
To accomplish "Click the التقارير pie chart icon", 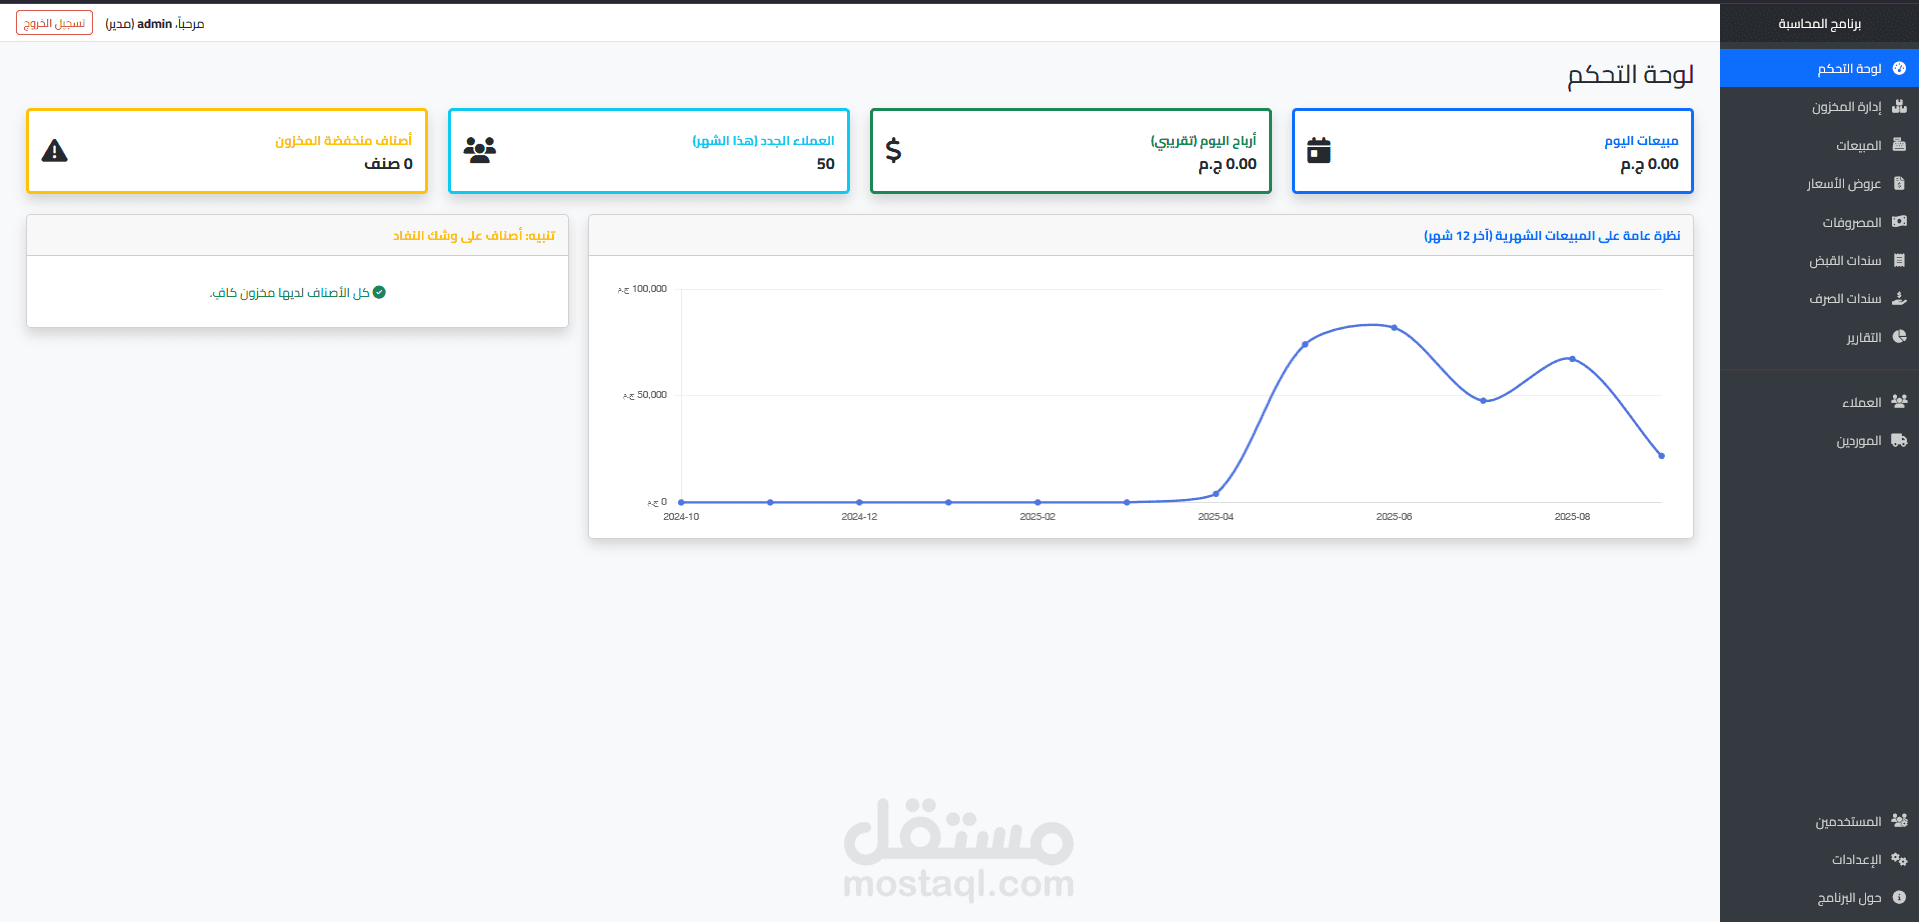I will pyautogui.click(x=1899, y=337).
